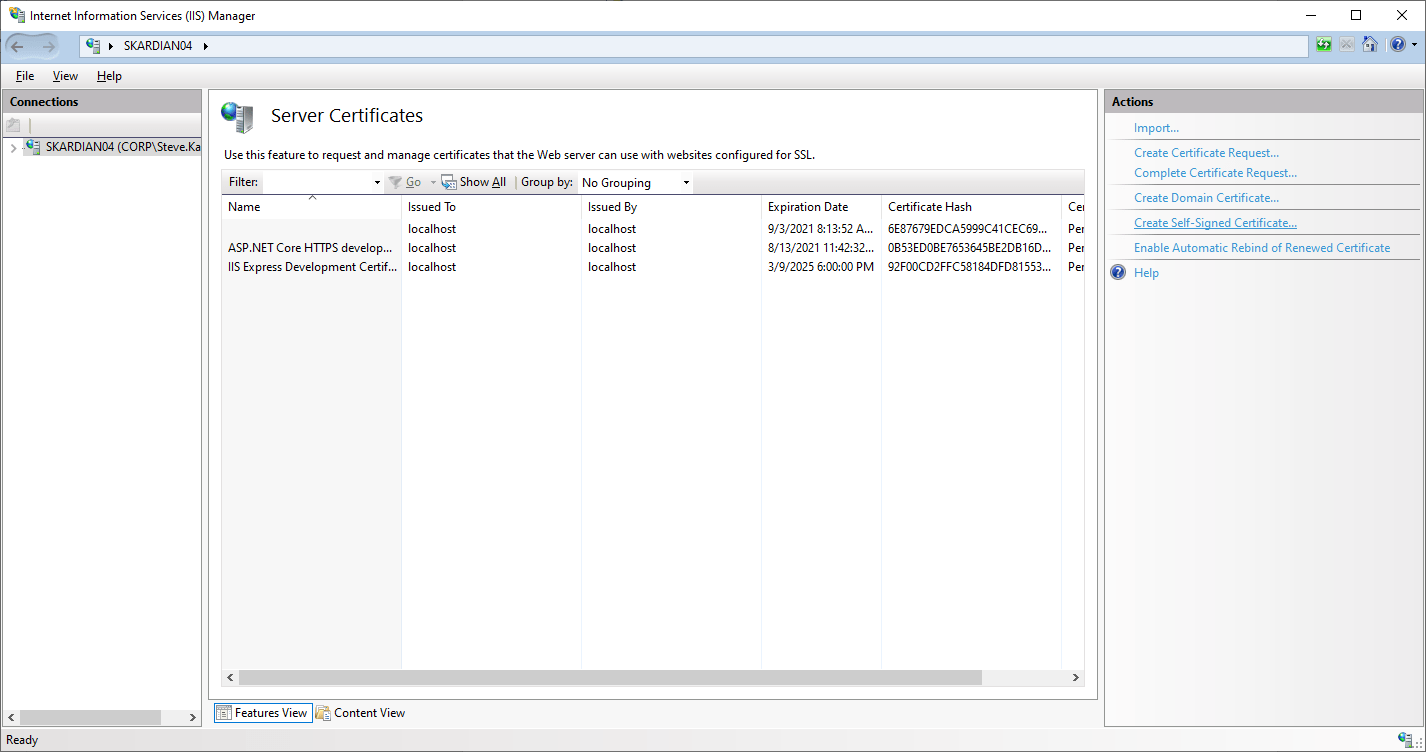This screenshot has height=752, width=1426.
Task: Open the Go button dropdown arrow
Action: tap(433, 183)
